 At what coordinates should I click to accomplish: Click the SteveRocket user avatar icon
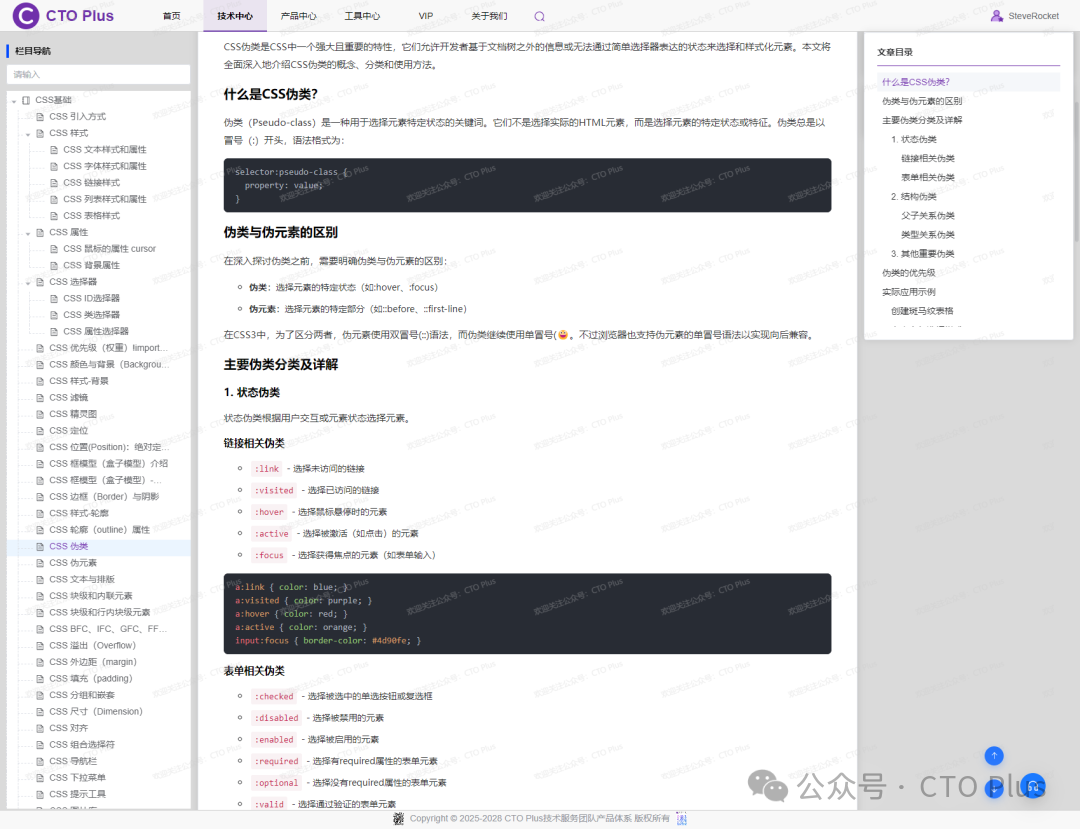click(996, 16)
